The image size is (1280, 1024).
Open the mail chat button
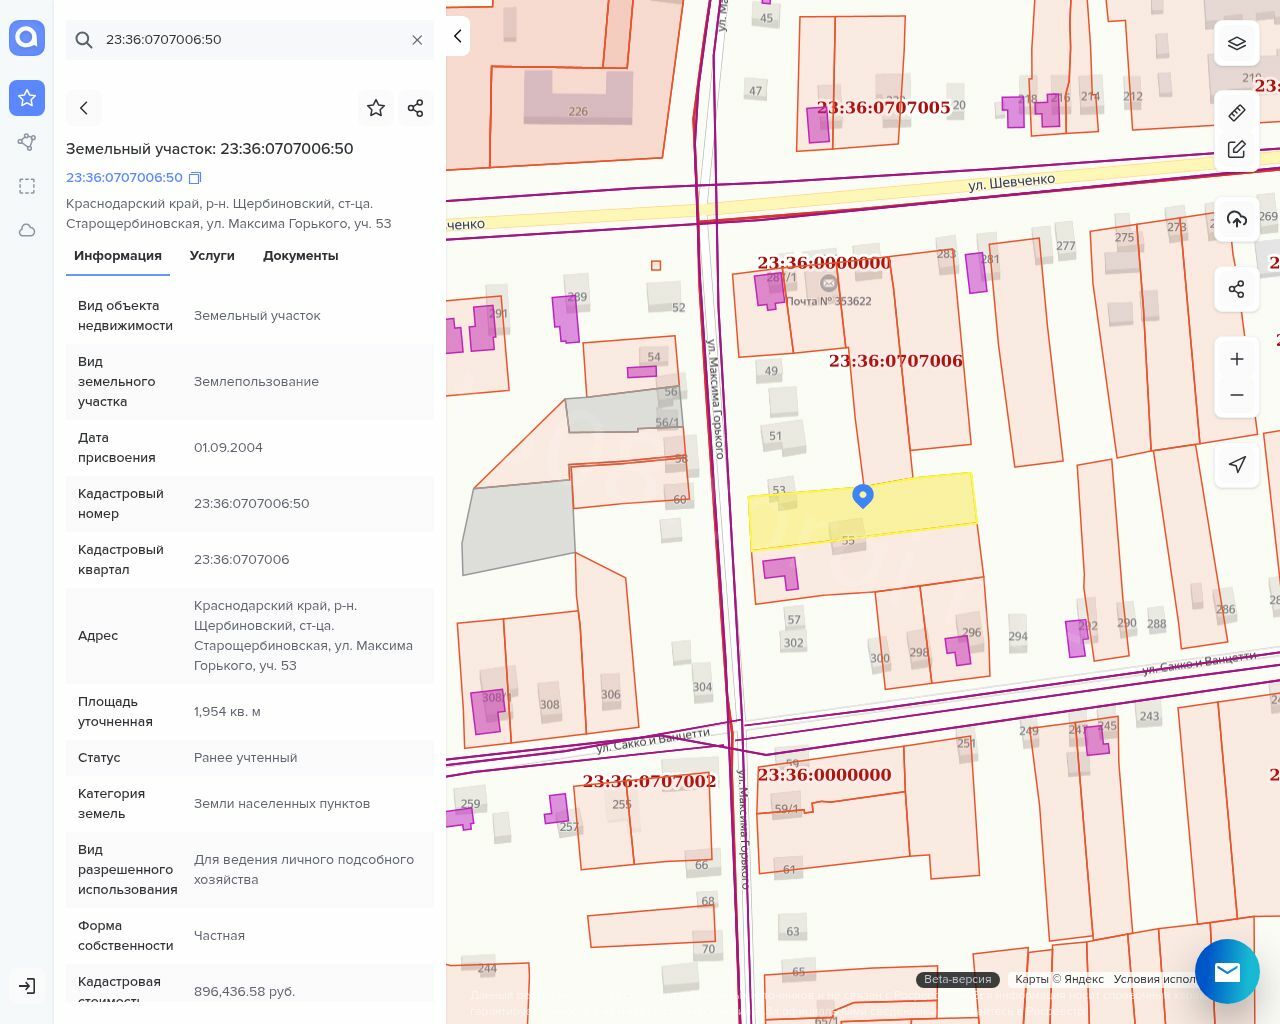(1227, 971)
